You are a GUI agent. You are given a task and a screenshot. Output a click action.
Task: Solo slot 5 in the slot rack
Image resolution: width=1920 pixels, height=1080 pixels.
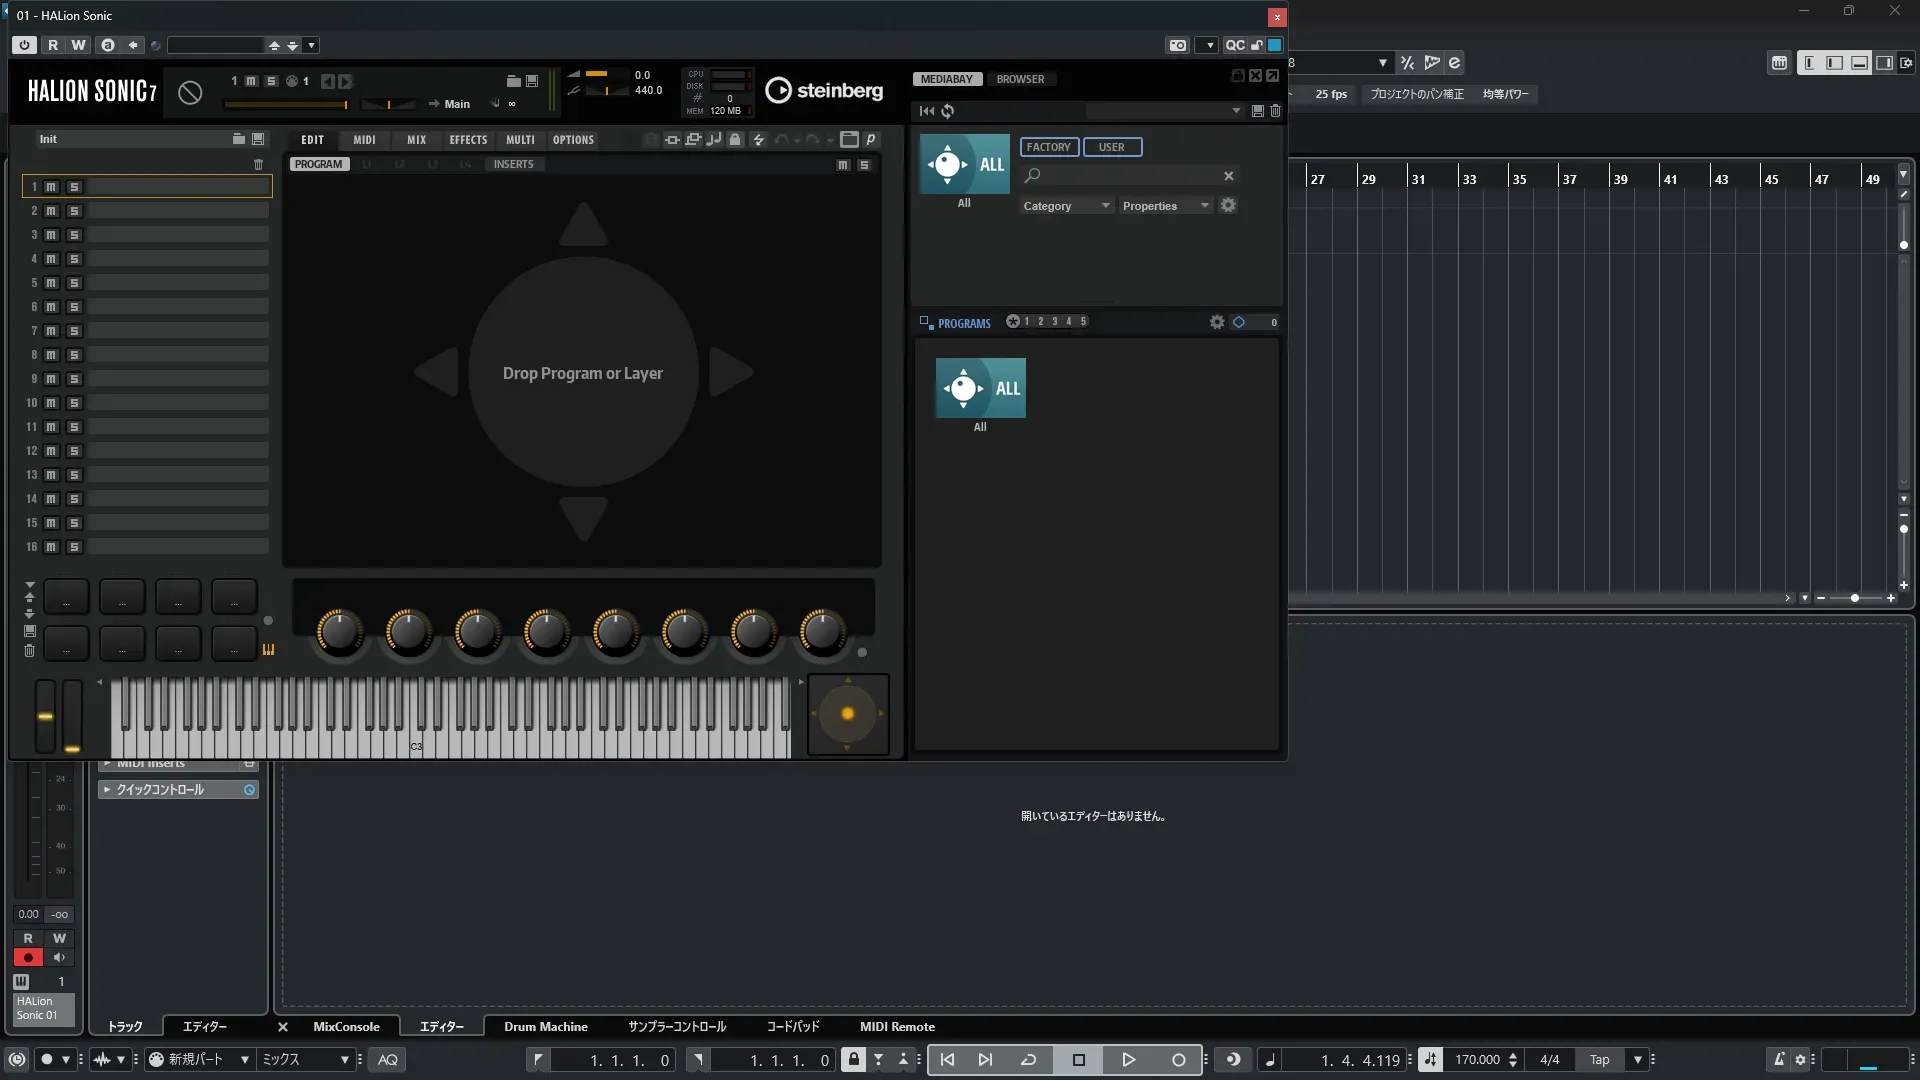(x=74, y=283)
